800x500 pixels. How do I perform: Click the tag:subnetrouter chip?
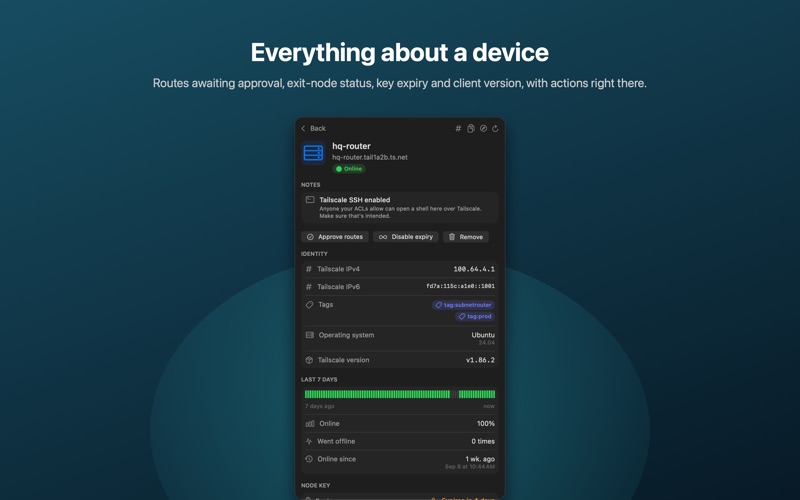pos(463,305)
